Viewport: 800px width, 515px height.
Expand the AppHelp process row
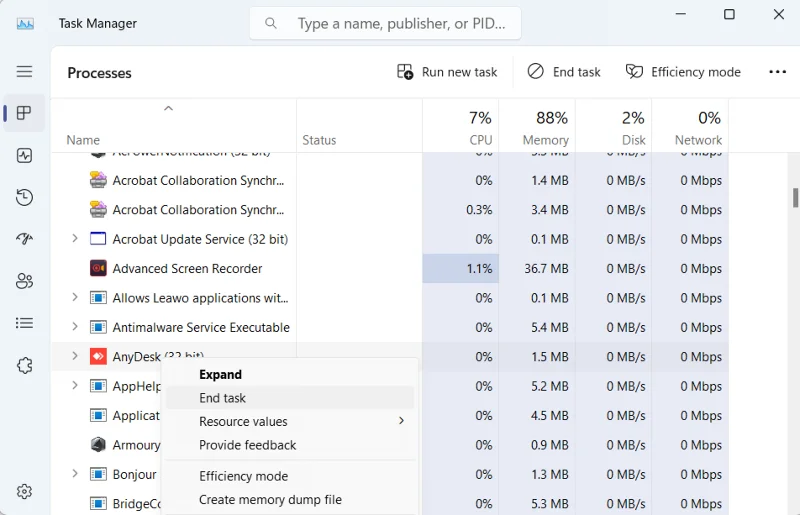point(75,385)
